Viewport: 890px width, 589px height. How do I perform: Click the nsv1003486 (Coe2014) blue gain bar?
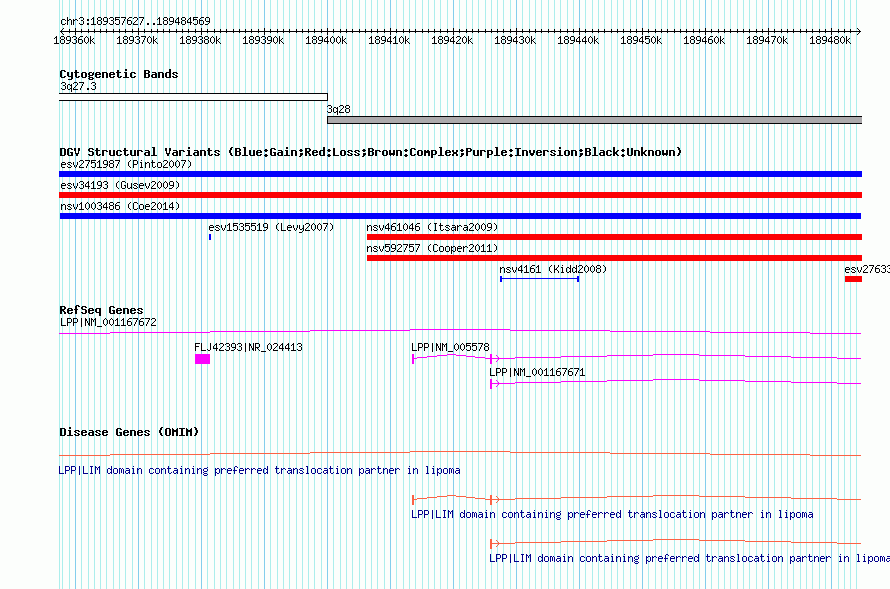point(460,216)
